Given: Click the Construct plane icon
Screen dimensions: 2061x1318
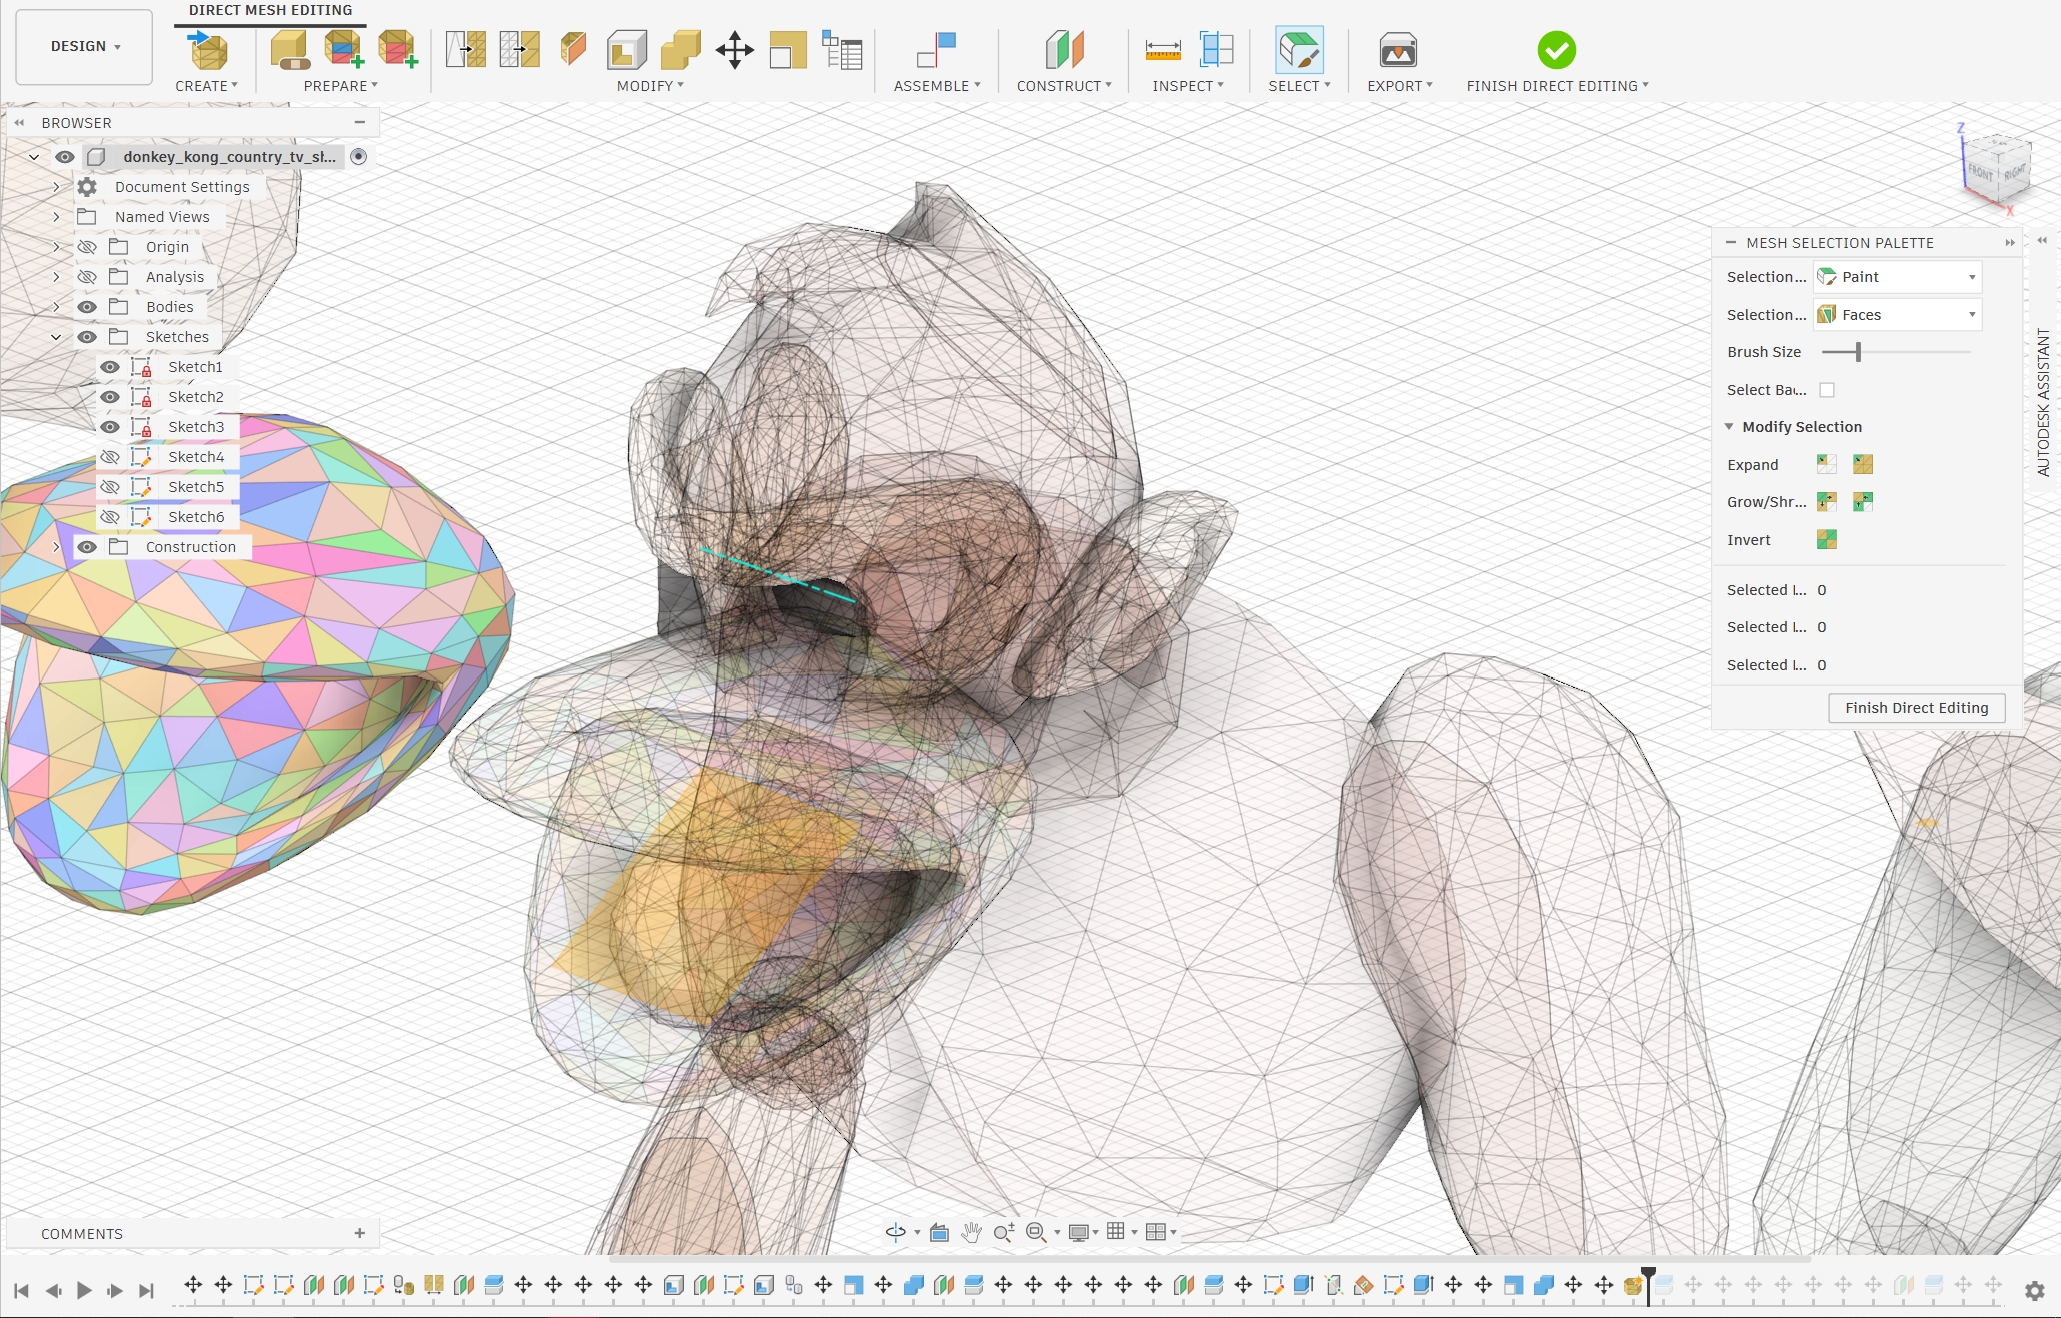Looking at the screenshot, I should point(1064,49).
